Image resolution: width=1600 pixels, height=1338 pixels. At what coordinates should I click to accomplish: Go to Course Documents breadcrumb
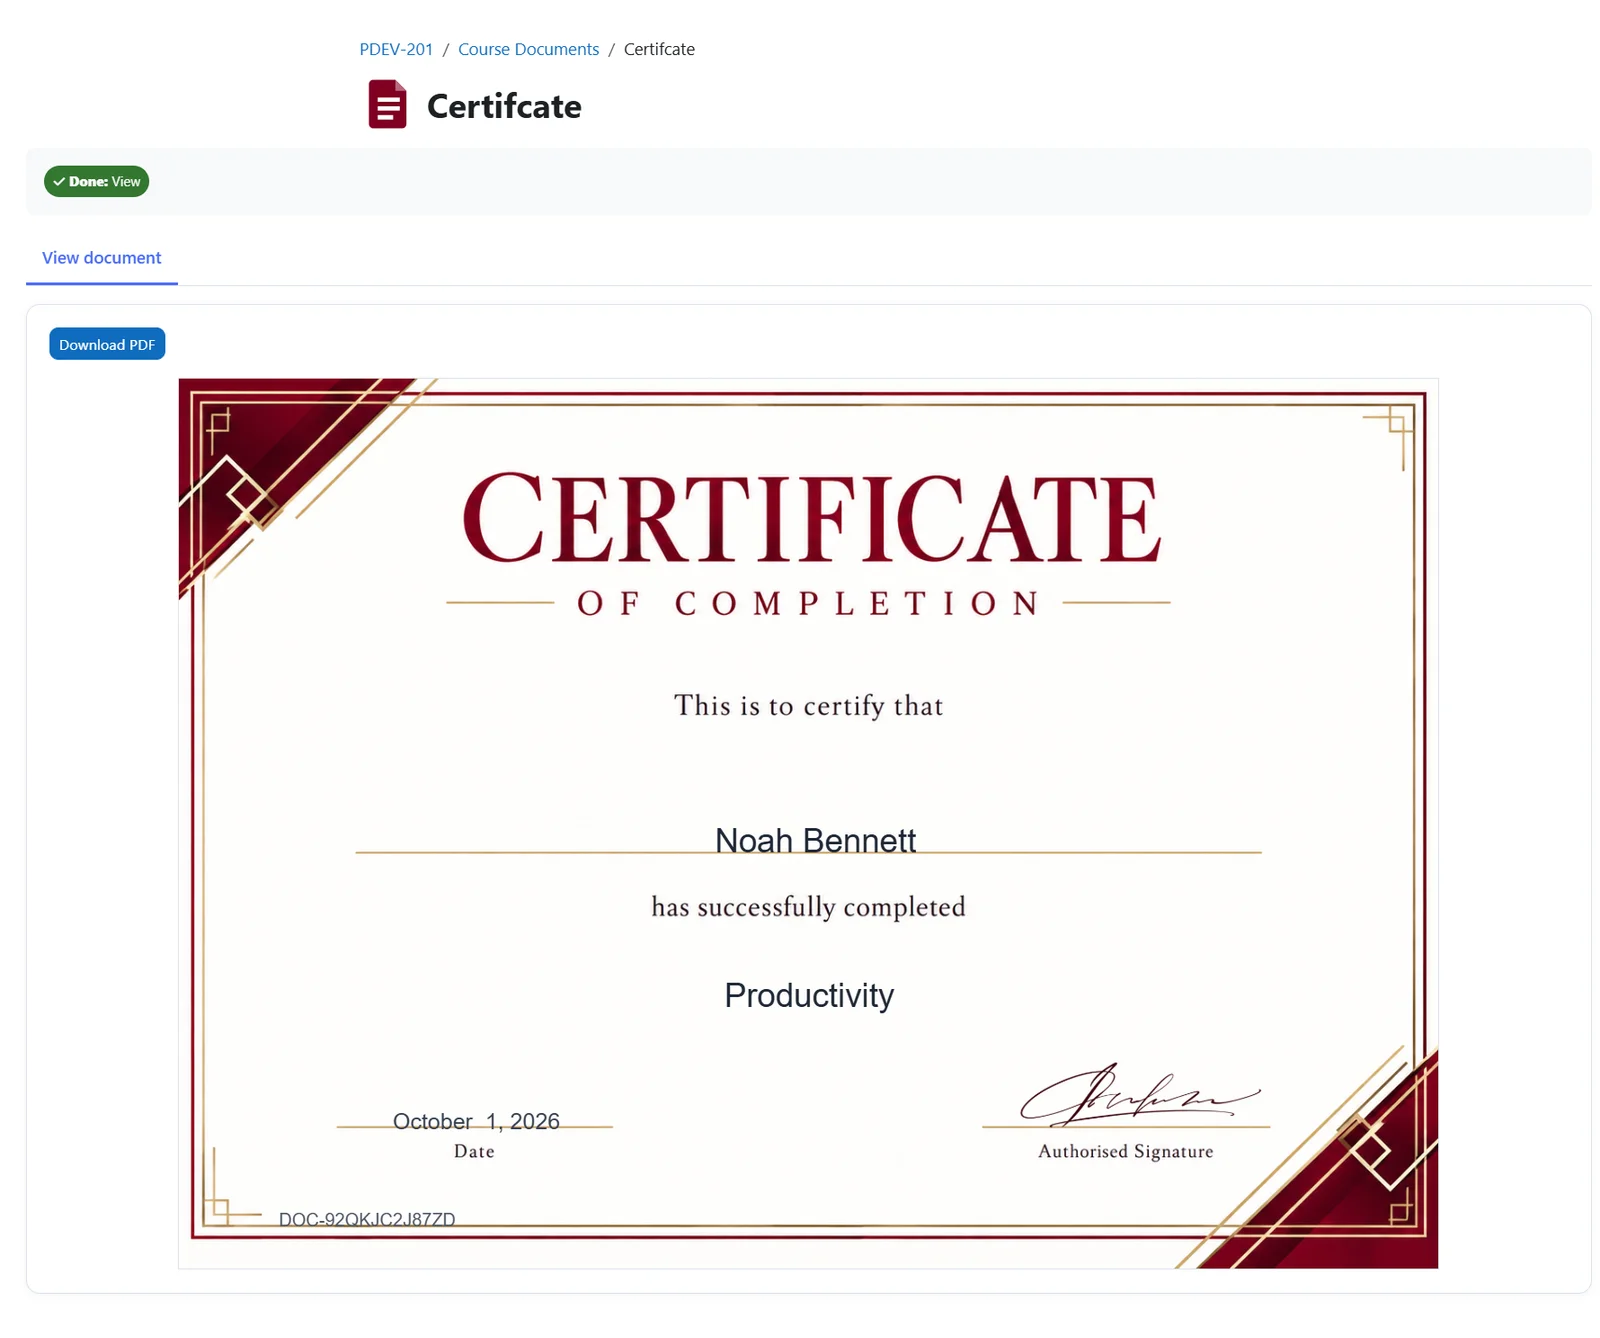(528, 49)
